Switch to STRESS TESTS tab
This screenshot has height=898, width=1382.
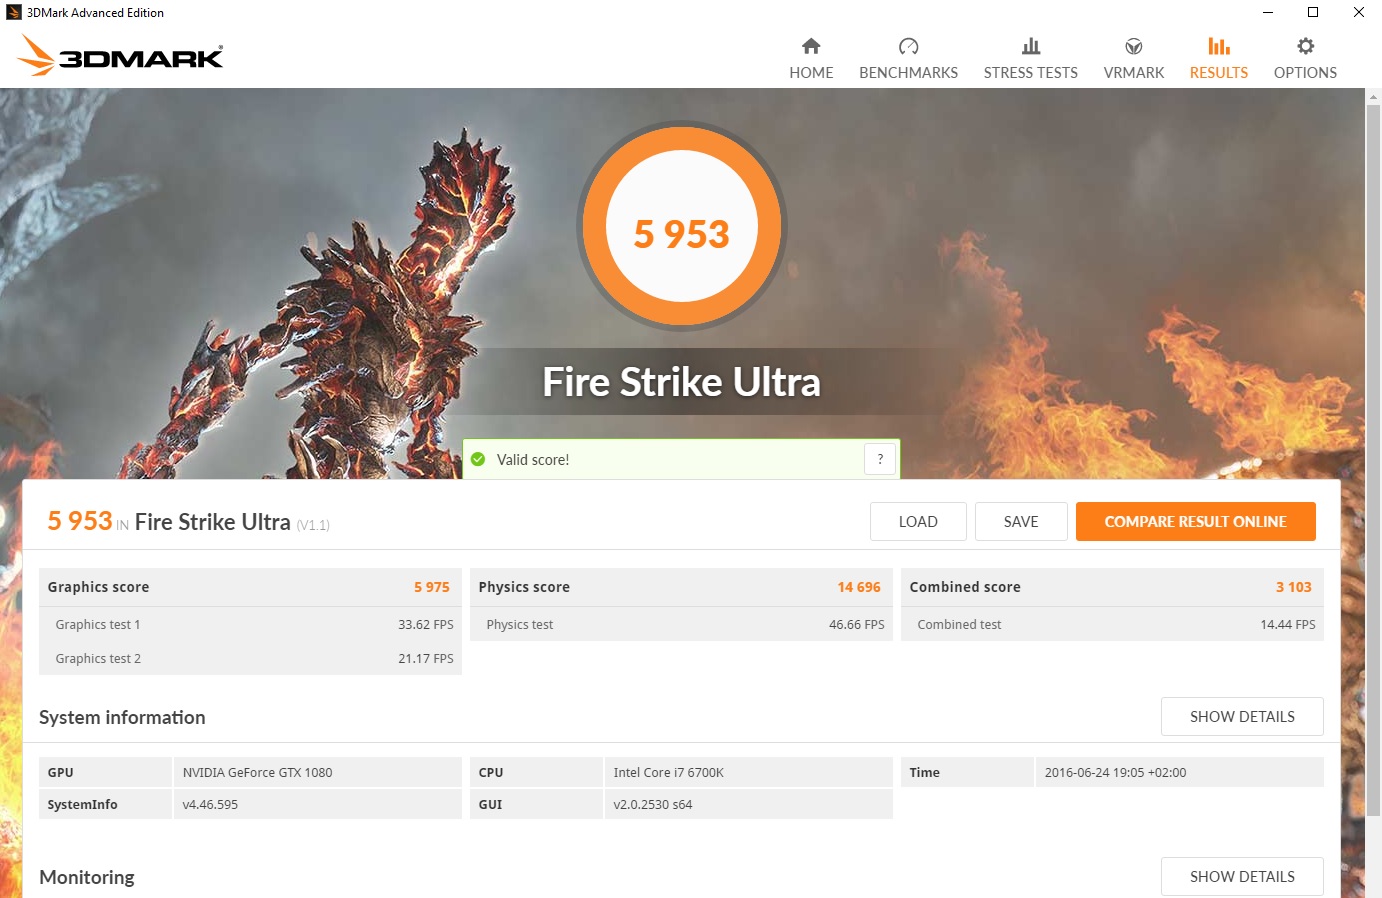1031,58
